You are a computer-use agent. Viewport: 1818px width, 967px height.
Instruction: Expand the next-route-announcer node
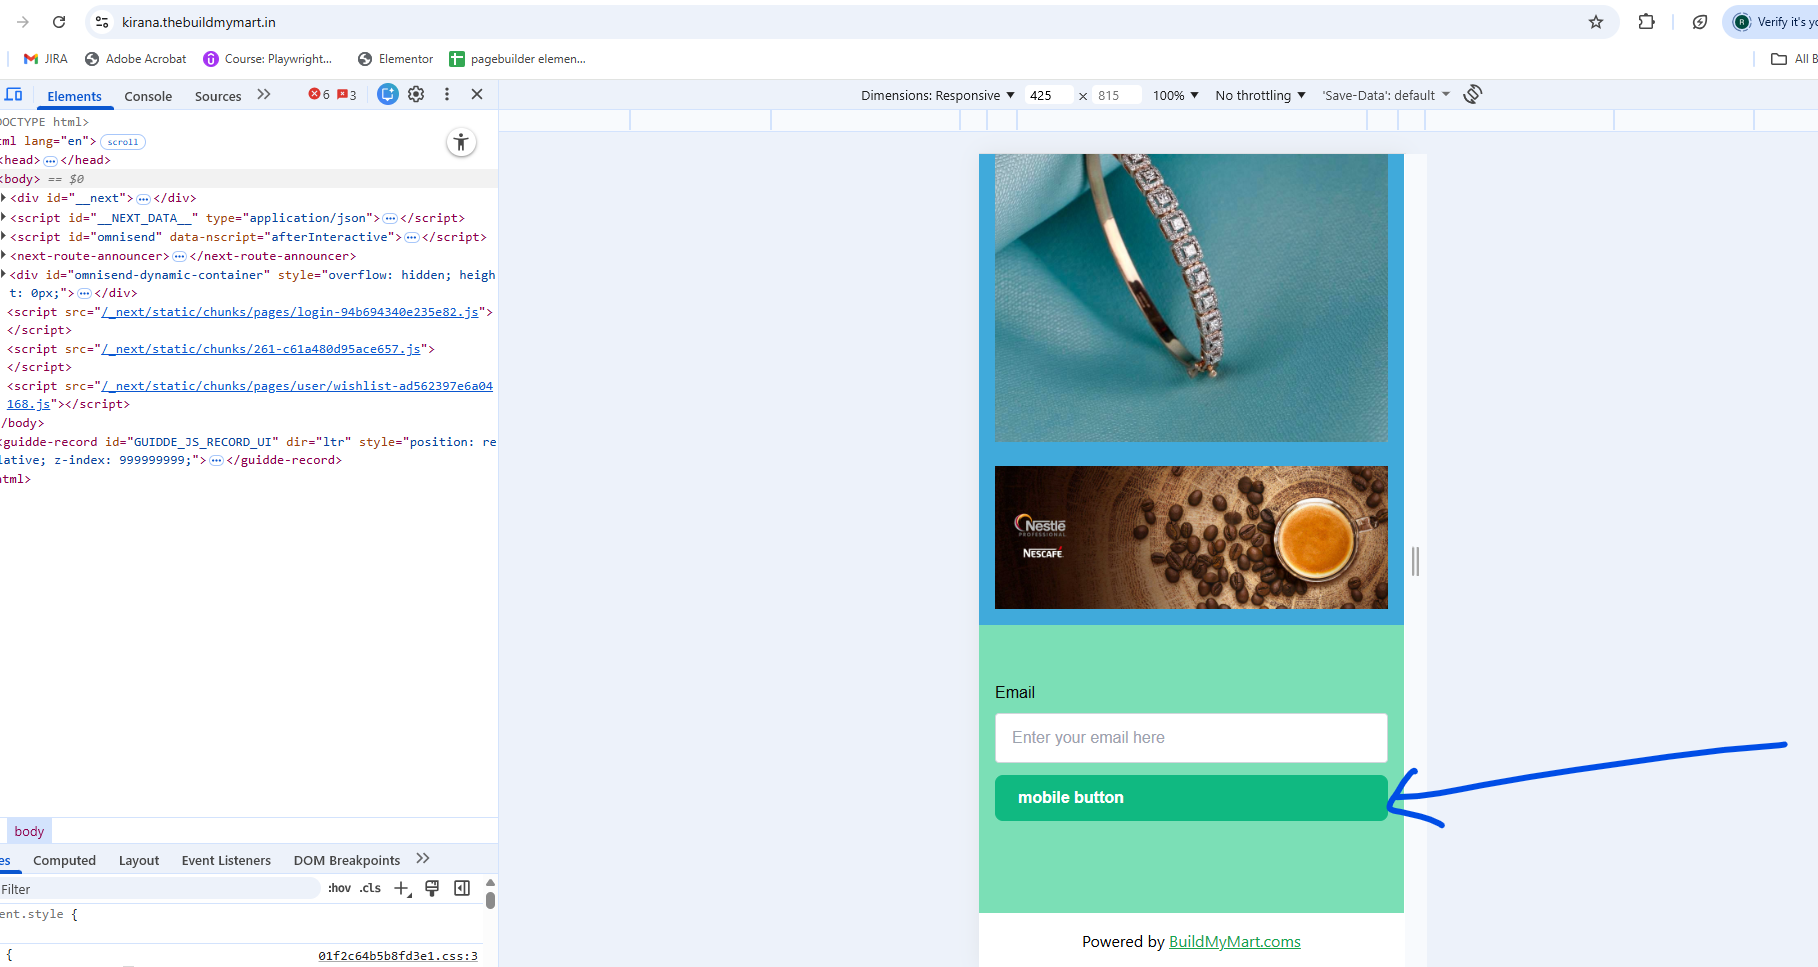[x=4, y=256]
